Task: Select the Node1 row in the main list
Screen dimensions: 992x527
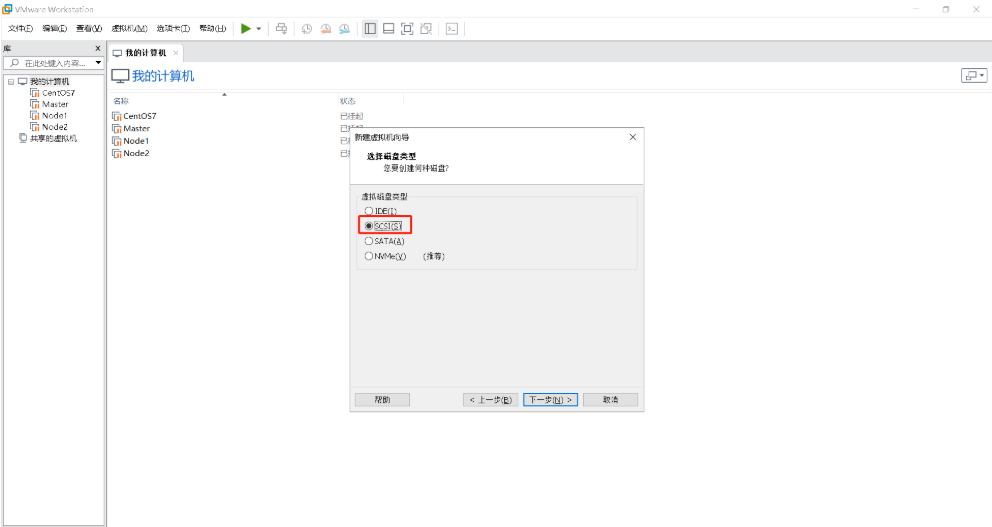Action: pos(136,140)
